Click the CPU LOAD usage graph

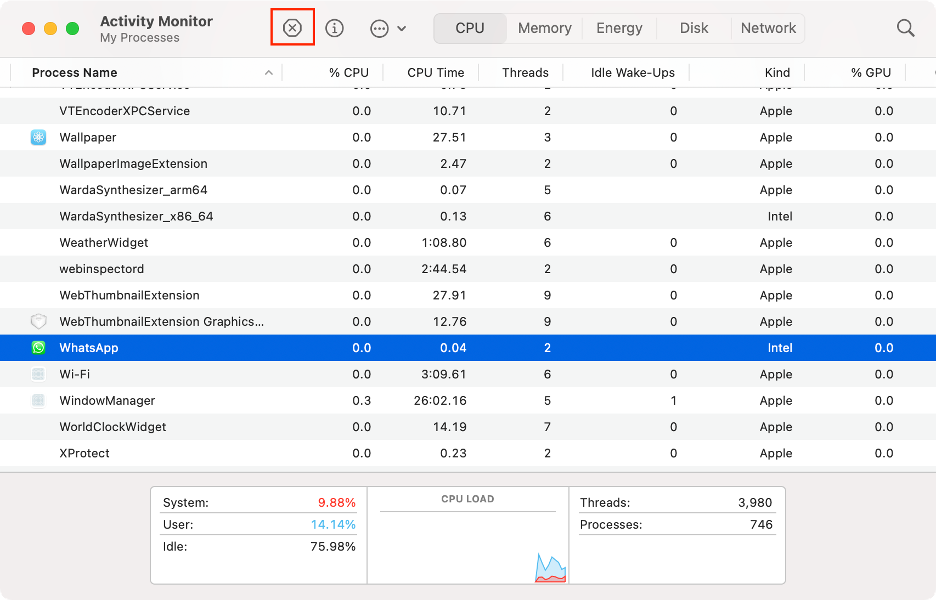tap(468, 535)
